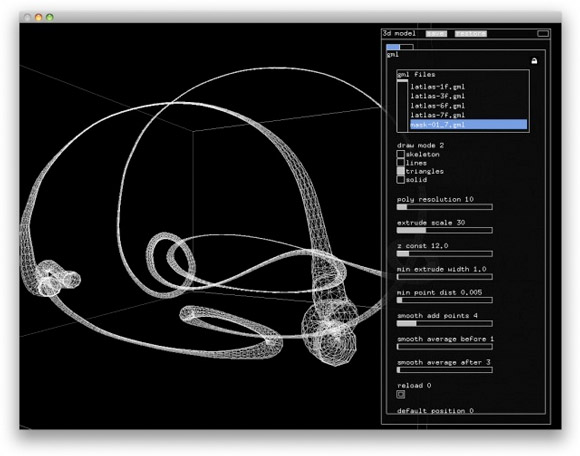
Task: Switch to the second empty panel tab
Action: click(407, 47)
